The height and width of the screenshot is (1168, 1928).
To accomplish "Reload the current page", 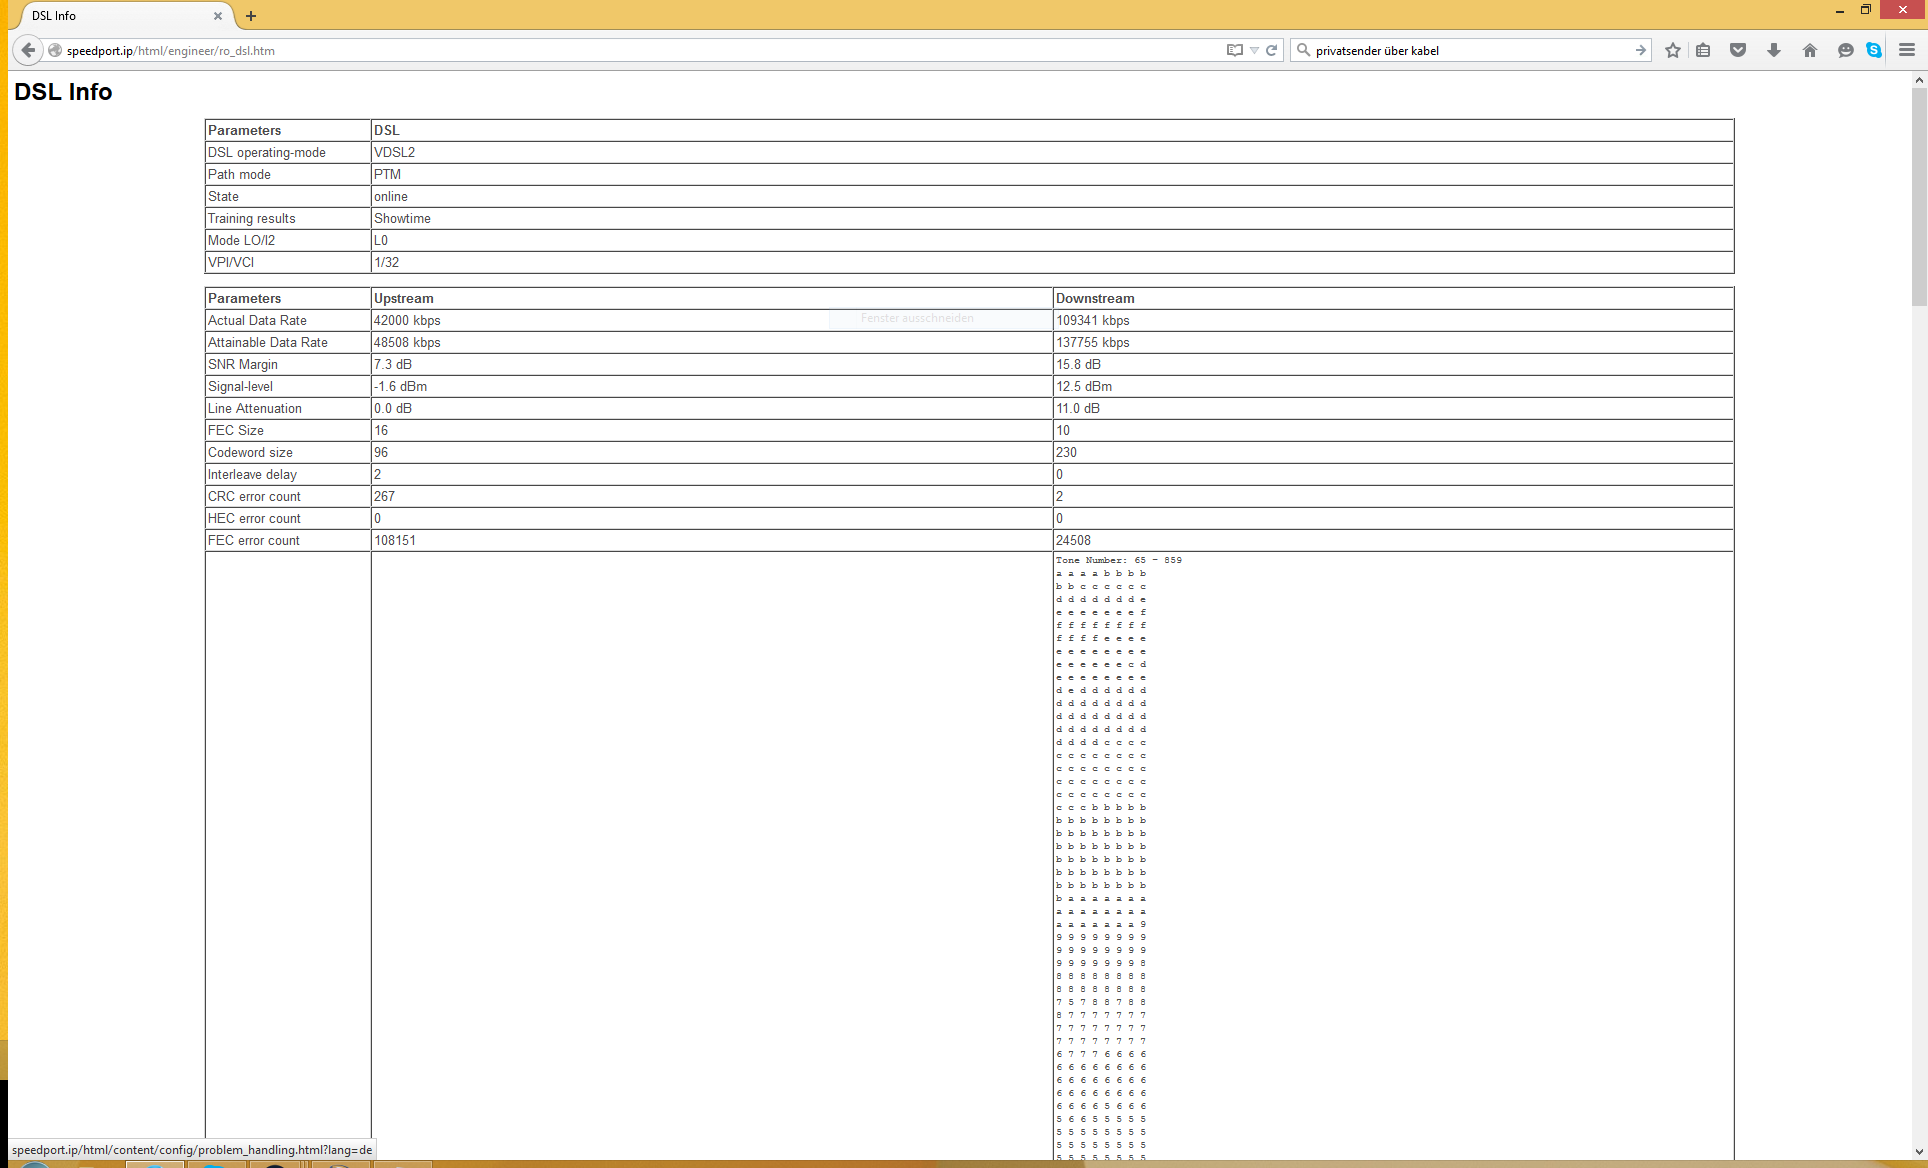I will 1272,50.
